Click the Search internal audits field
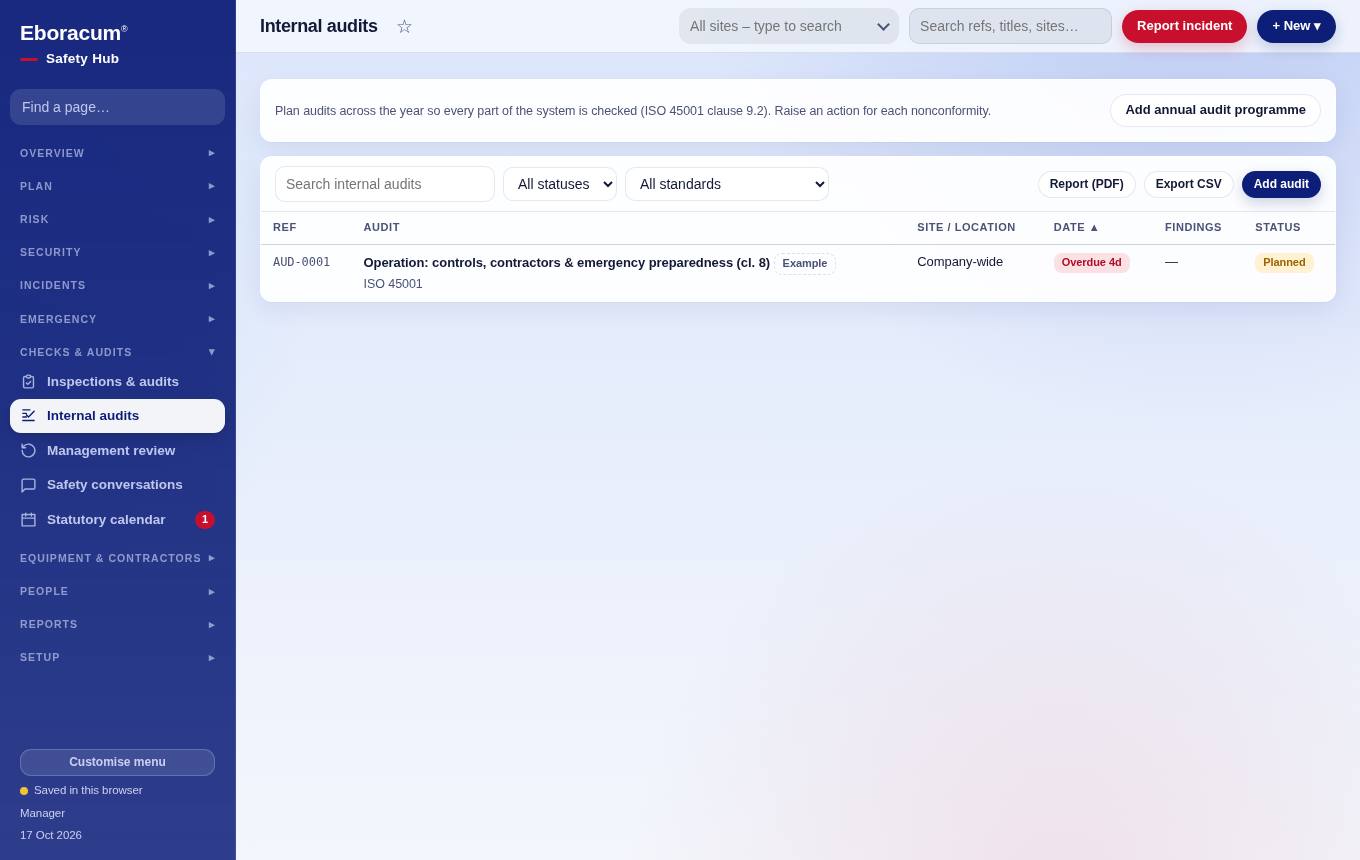This screenshot has height=860, width=1360. point(385,184)
